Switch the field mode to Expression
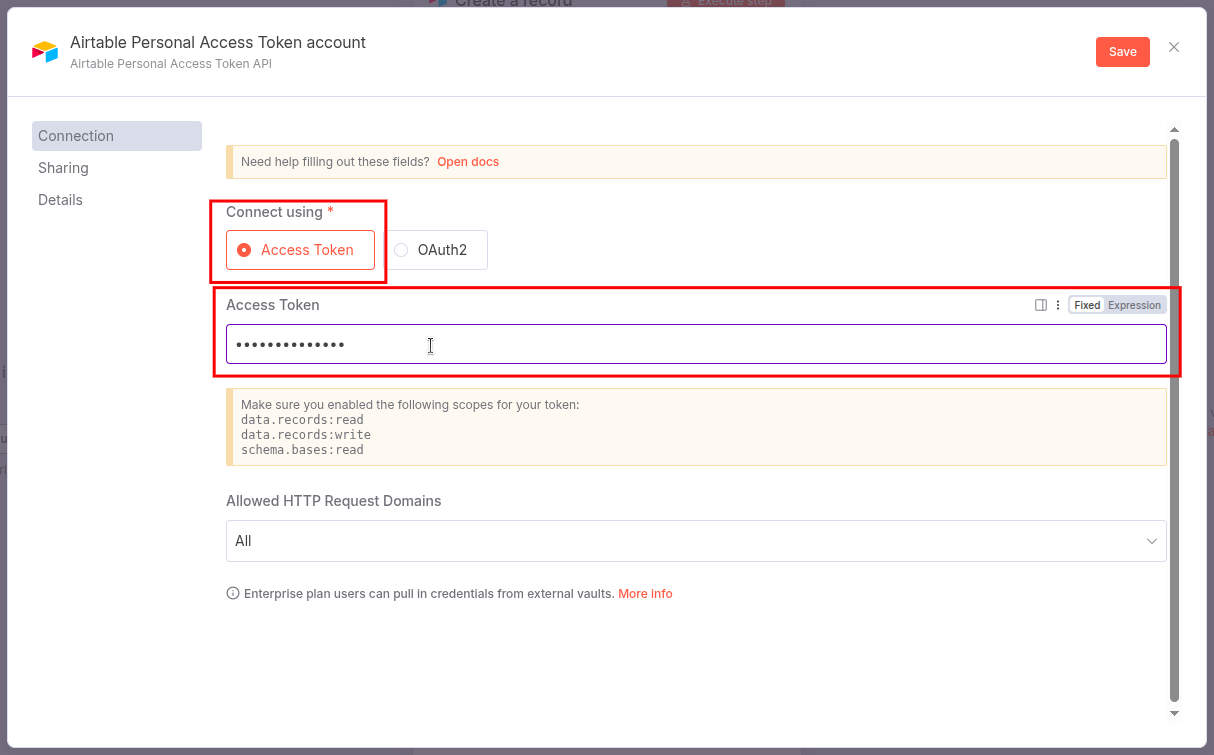Image resolution: width=1214 pixels, height=755 pixels. [x=1135, y=305]
